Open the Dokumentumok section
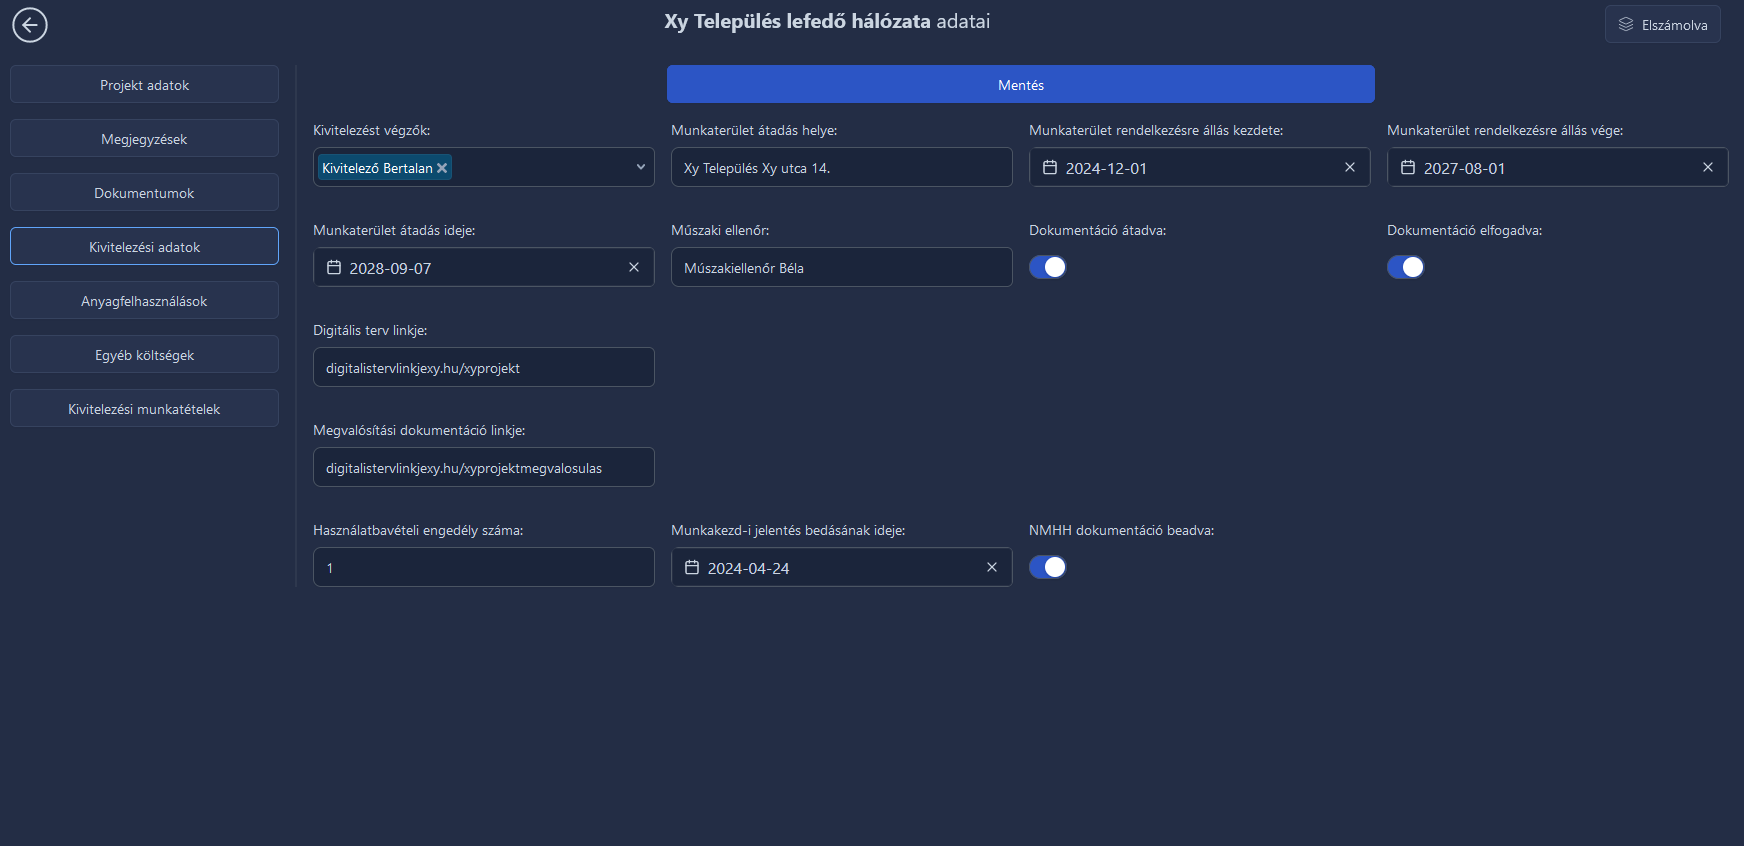The image size is (1744, 846). coord(144,193)
